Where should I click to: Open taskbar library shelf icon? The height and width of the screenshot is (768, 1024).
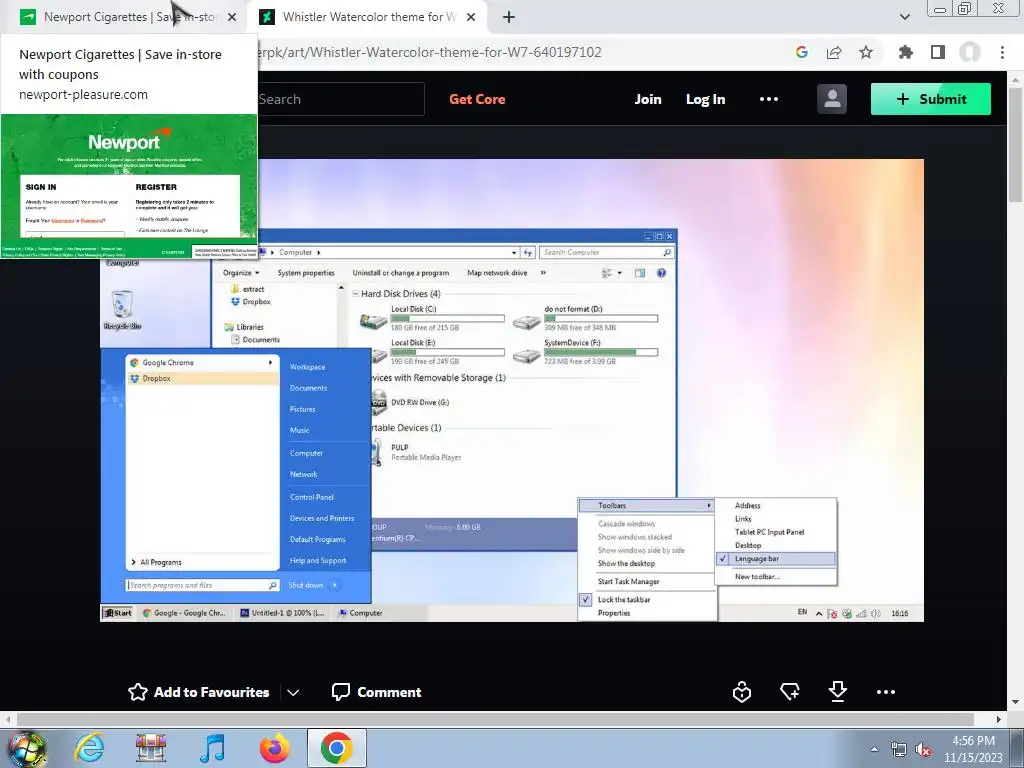pyautogui.click(x=151, y=748)
